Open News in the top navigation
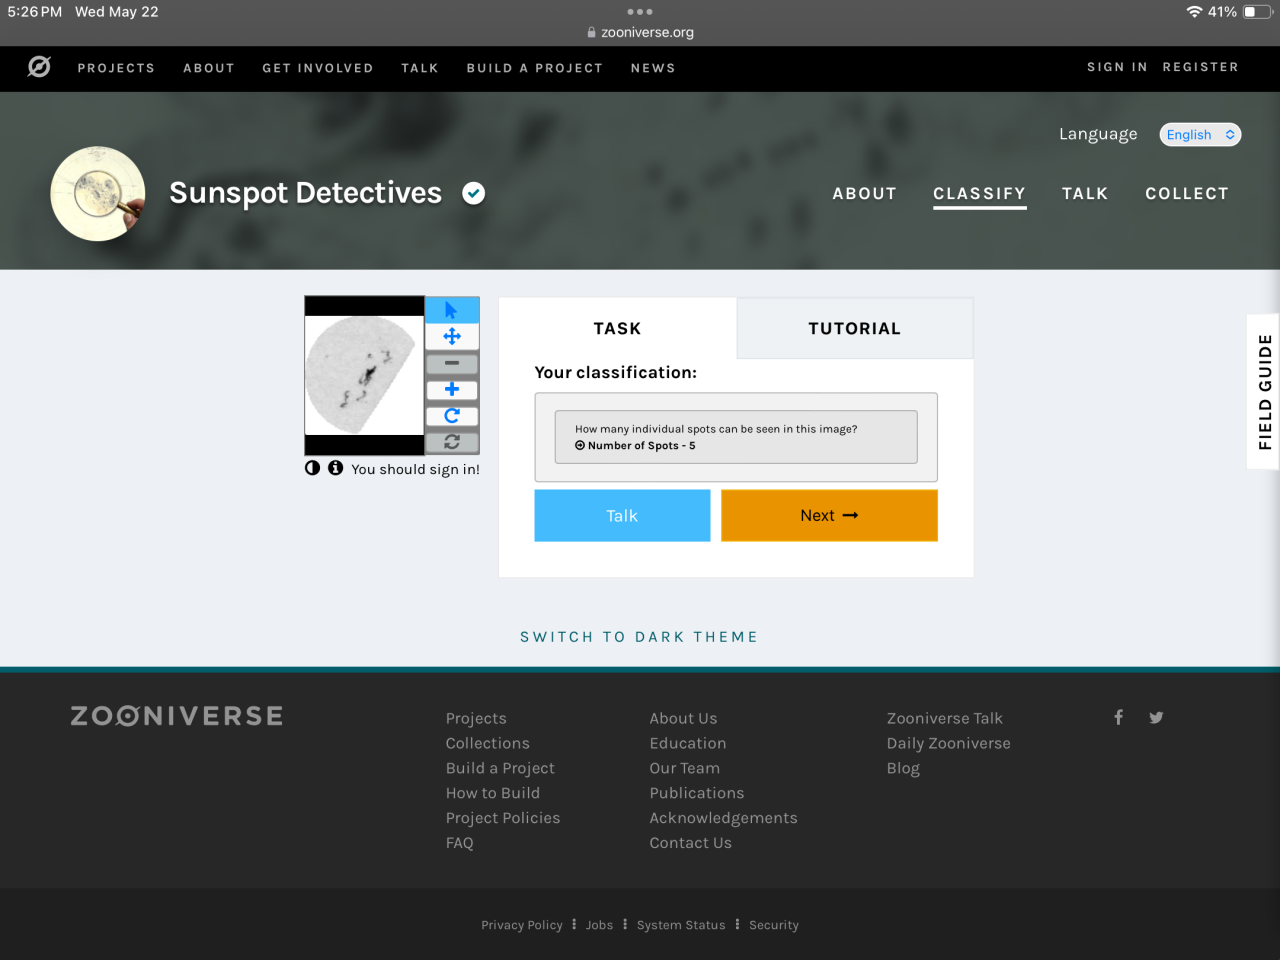Image resolution: width=1280 pixels, height=960 pixels. tap(653, 68)
